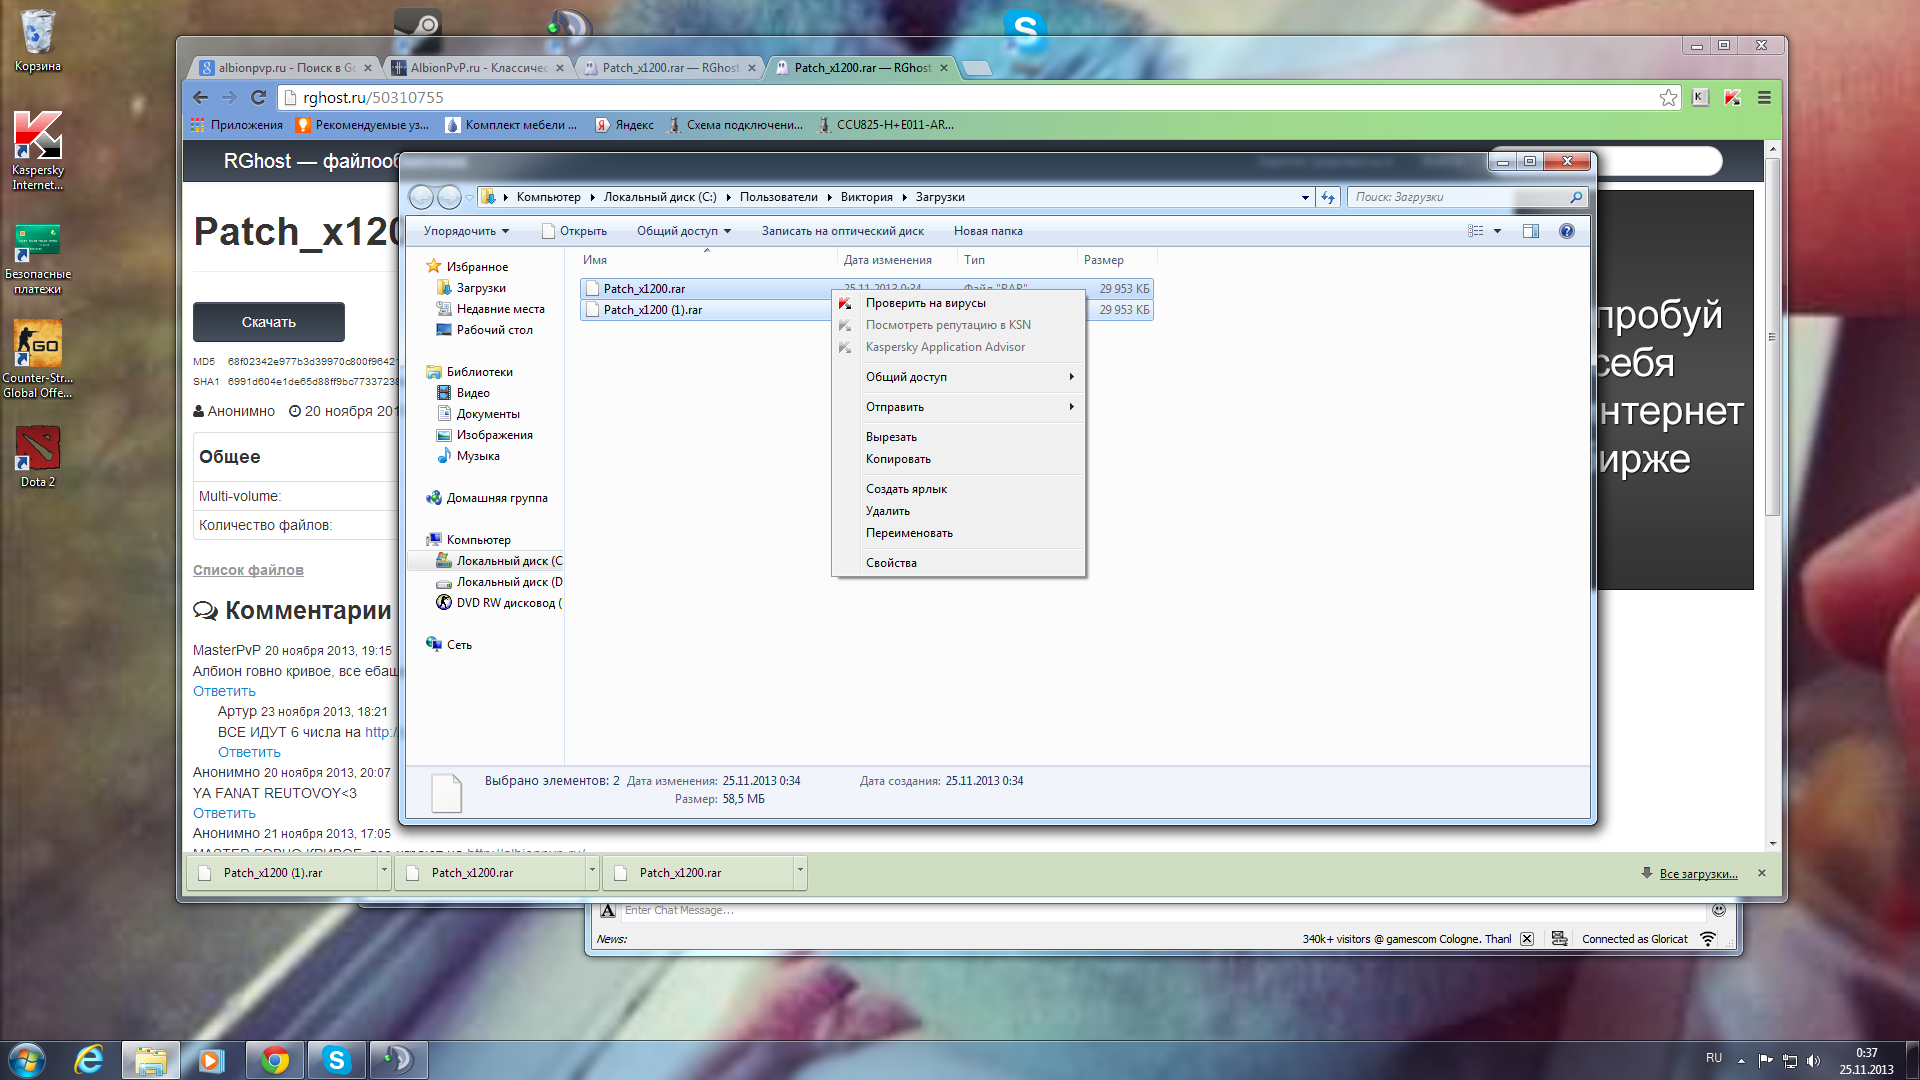Choose Удалить from the context menu
Viewport: 1920px width, 1080px height.
point(888,511)
